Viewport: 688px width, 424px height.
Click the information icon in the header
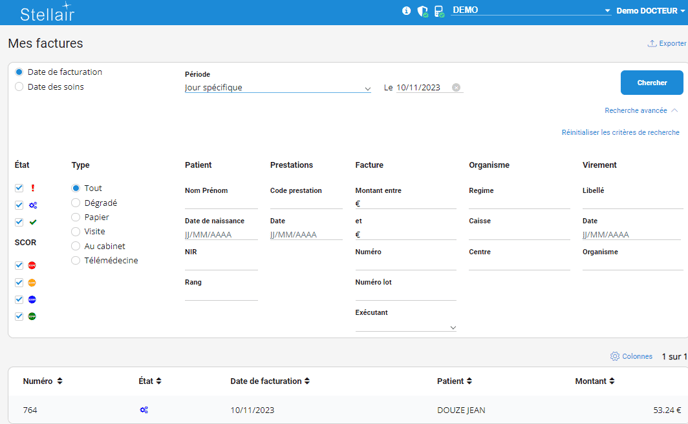click(x=406, y=11)
